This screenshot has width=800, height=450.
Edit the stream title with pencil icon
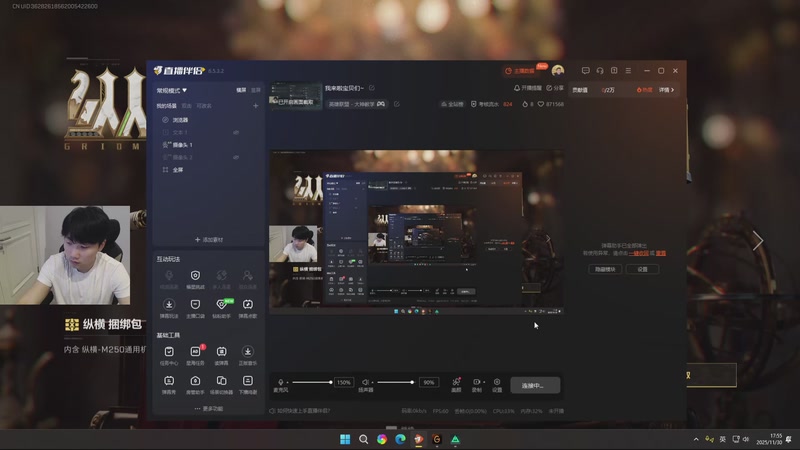(x=371, y=88)
